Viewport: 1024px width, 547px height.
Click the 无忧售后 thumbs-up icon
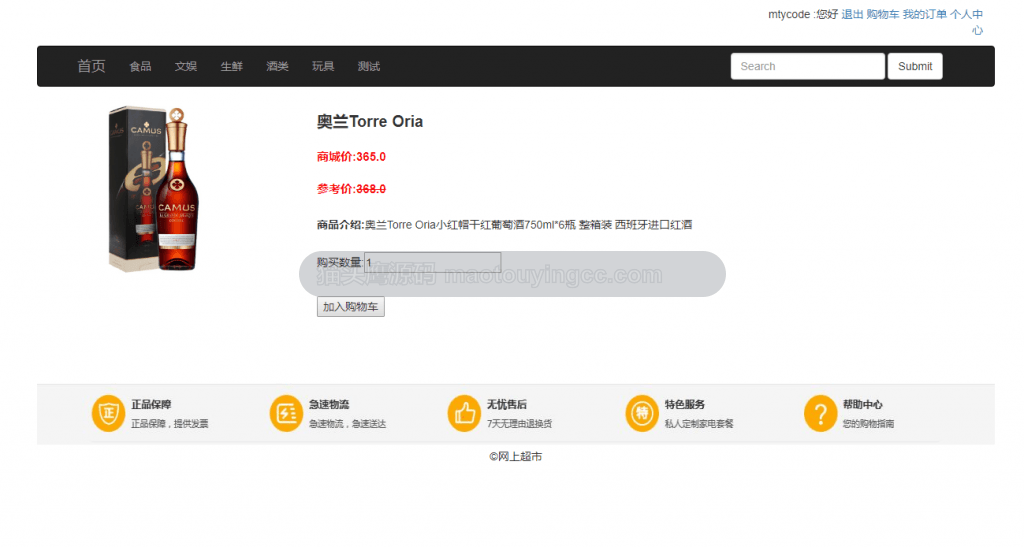(464, 413)
